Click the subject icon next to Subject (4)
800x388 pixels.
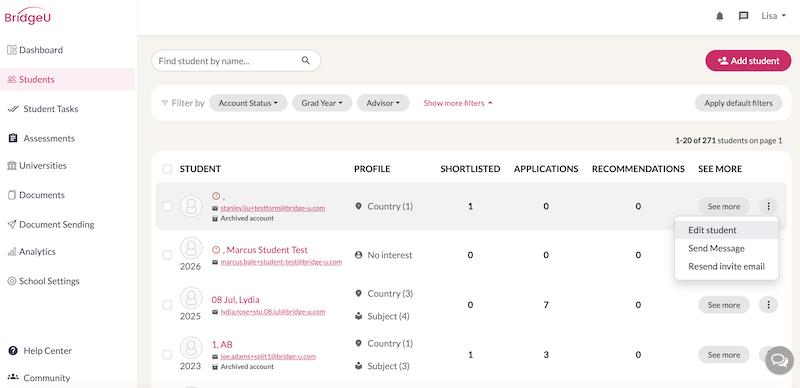click(x=358, y=317)
